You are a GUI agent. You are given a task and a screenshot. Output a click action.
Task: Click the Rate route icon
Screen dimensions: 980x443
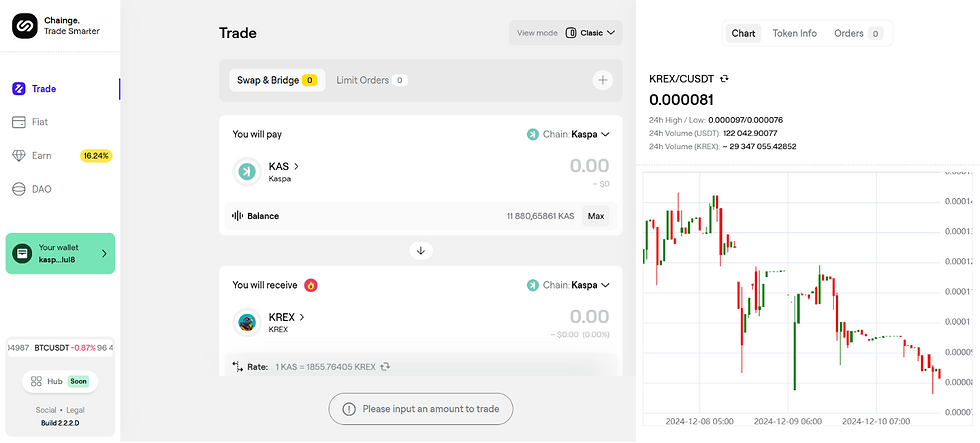click(x=238, y=367)
